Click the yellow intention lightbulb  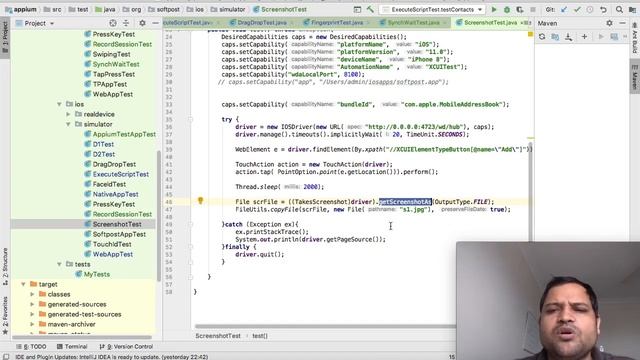pyautogui.click(x=200, y=200)
